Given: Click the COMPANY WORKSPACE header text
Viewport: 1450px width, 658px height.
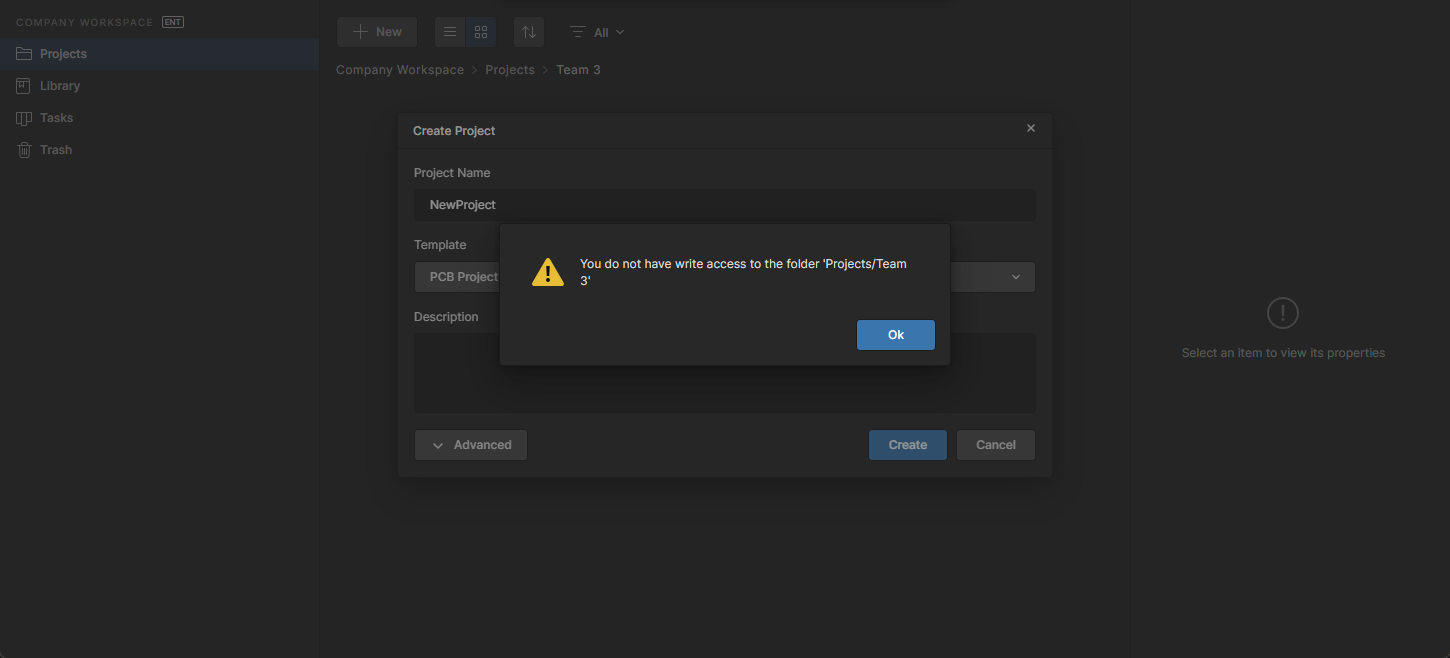Looking at the screenshot, I should pyautogui.click(x=85, y=22).
